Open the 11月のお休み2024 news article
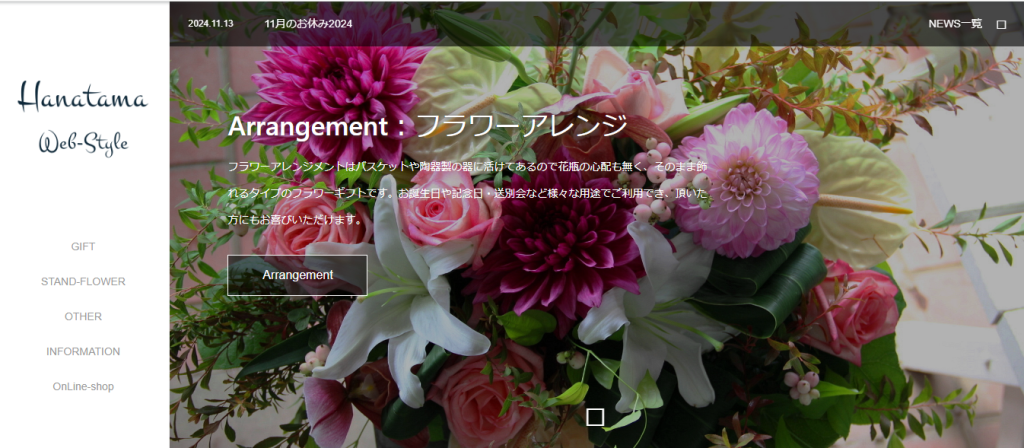 pyautogui.click(x=308, y=24)
